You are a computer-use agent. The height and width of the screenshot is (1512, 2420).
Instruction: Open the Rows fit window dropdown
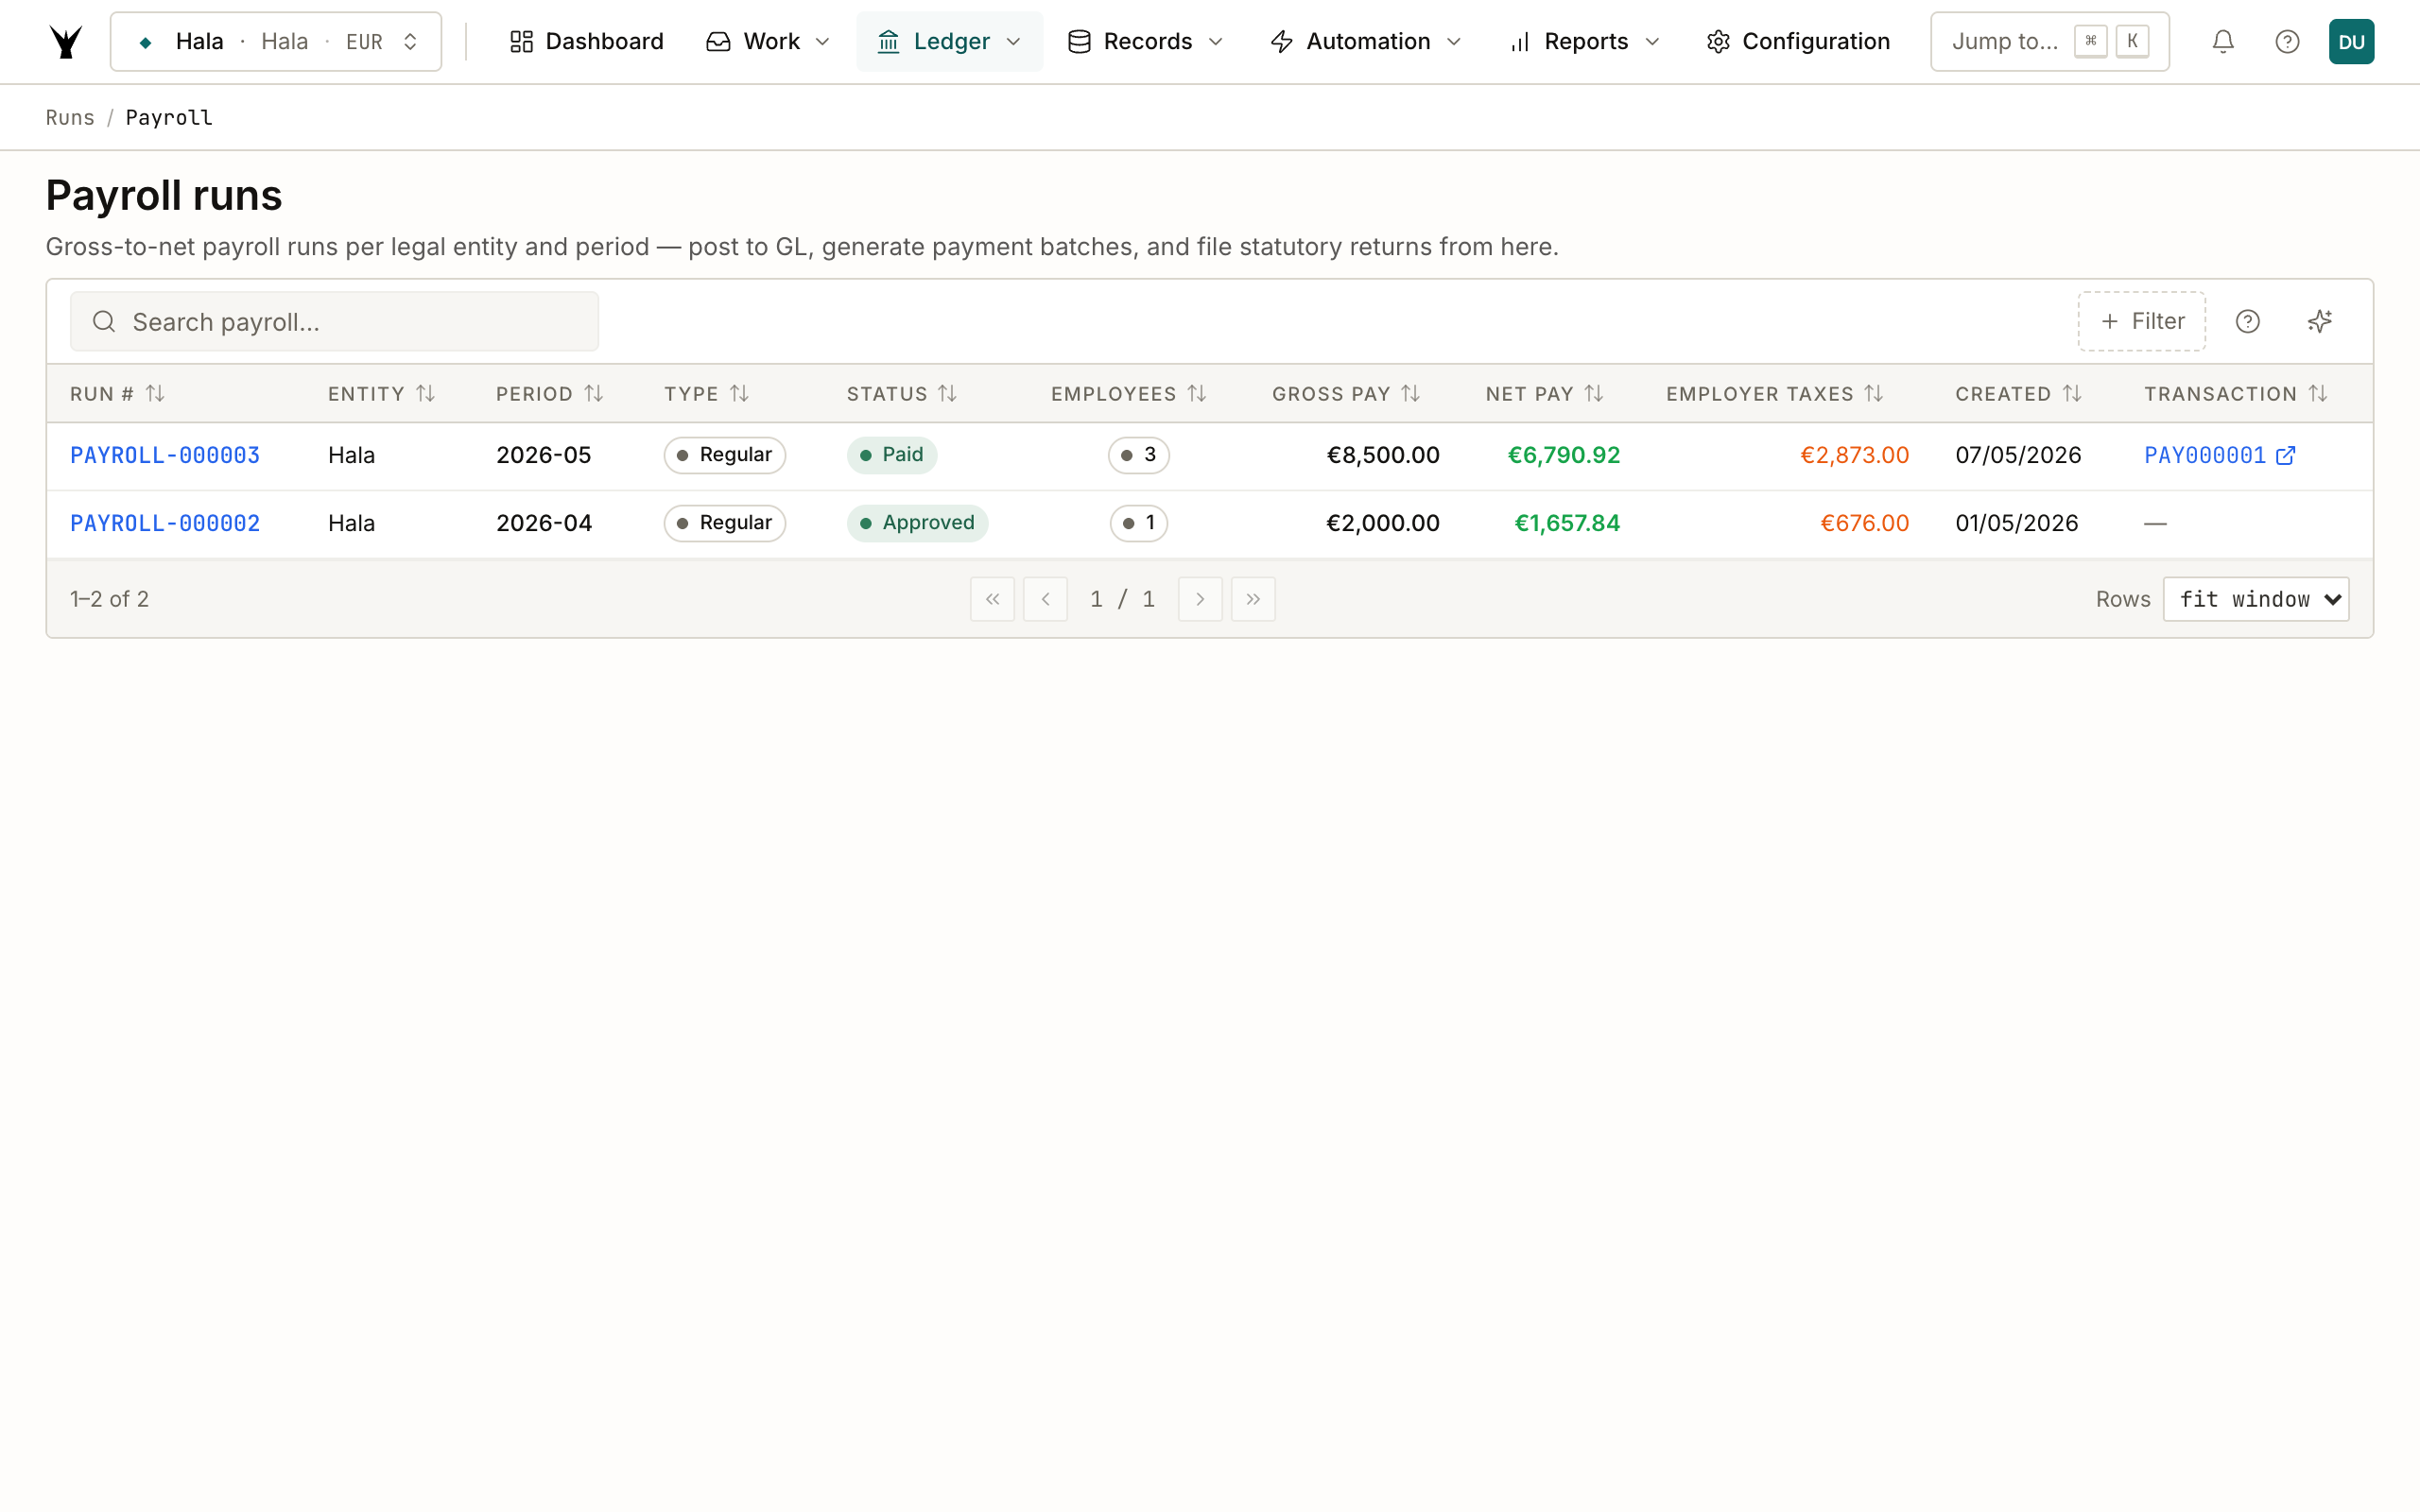[2255, 599]
